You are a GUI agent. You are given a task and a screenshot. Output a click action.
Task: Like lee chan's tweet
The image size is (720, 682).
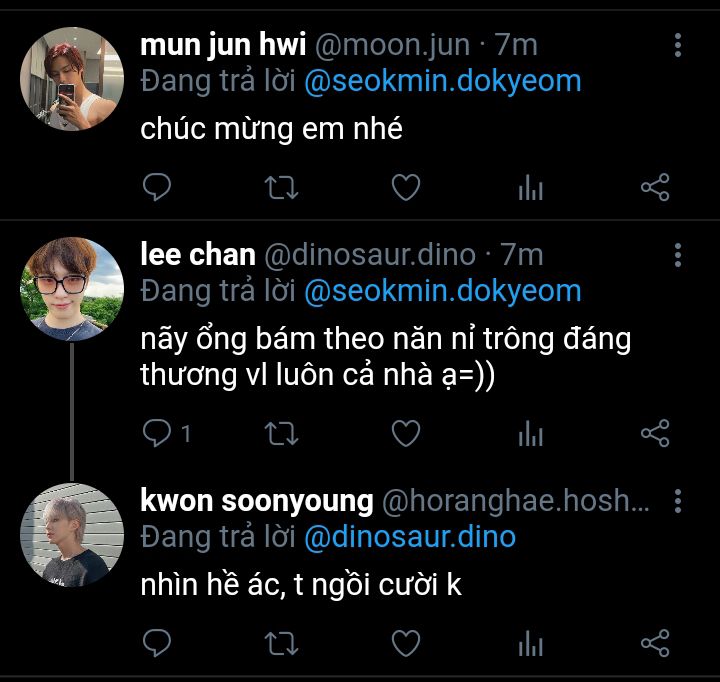coord(405,433)
